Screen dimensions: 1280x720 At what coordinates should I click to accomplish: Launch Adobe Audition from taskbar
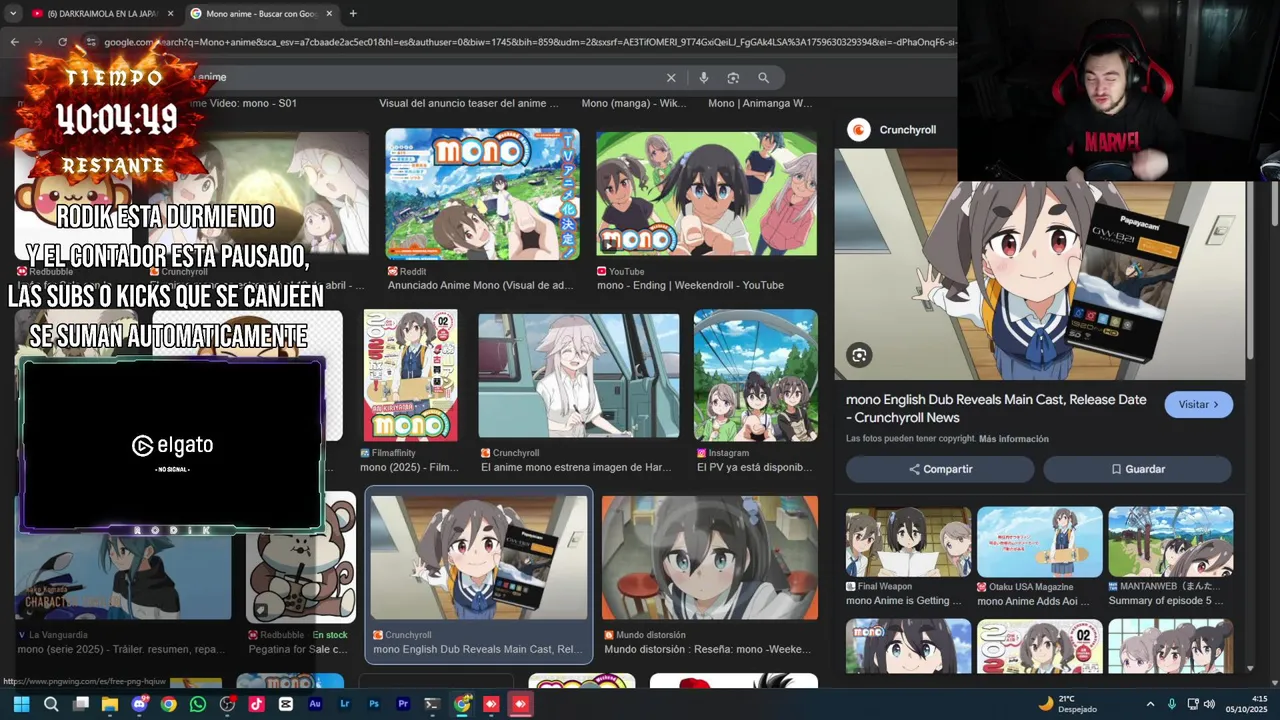(x=315, y=704)
